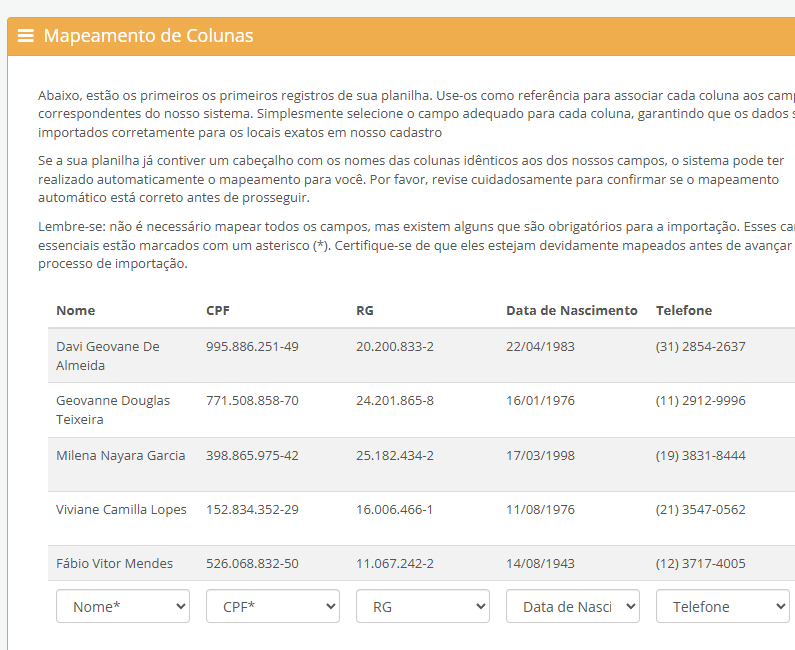
Task: Click phone number (21) 3547-0562
Action: click(x=701, y=510)
